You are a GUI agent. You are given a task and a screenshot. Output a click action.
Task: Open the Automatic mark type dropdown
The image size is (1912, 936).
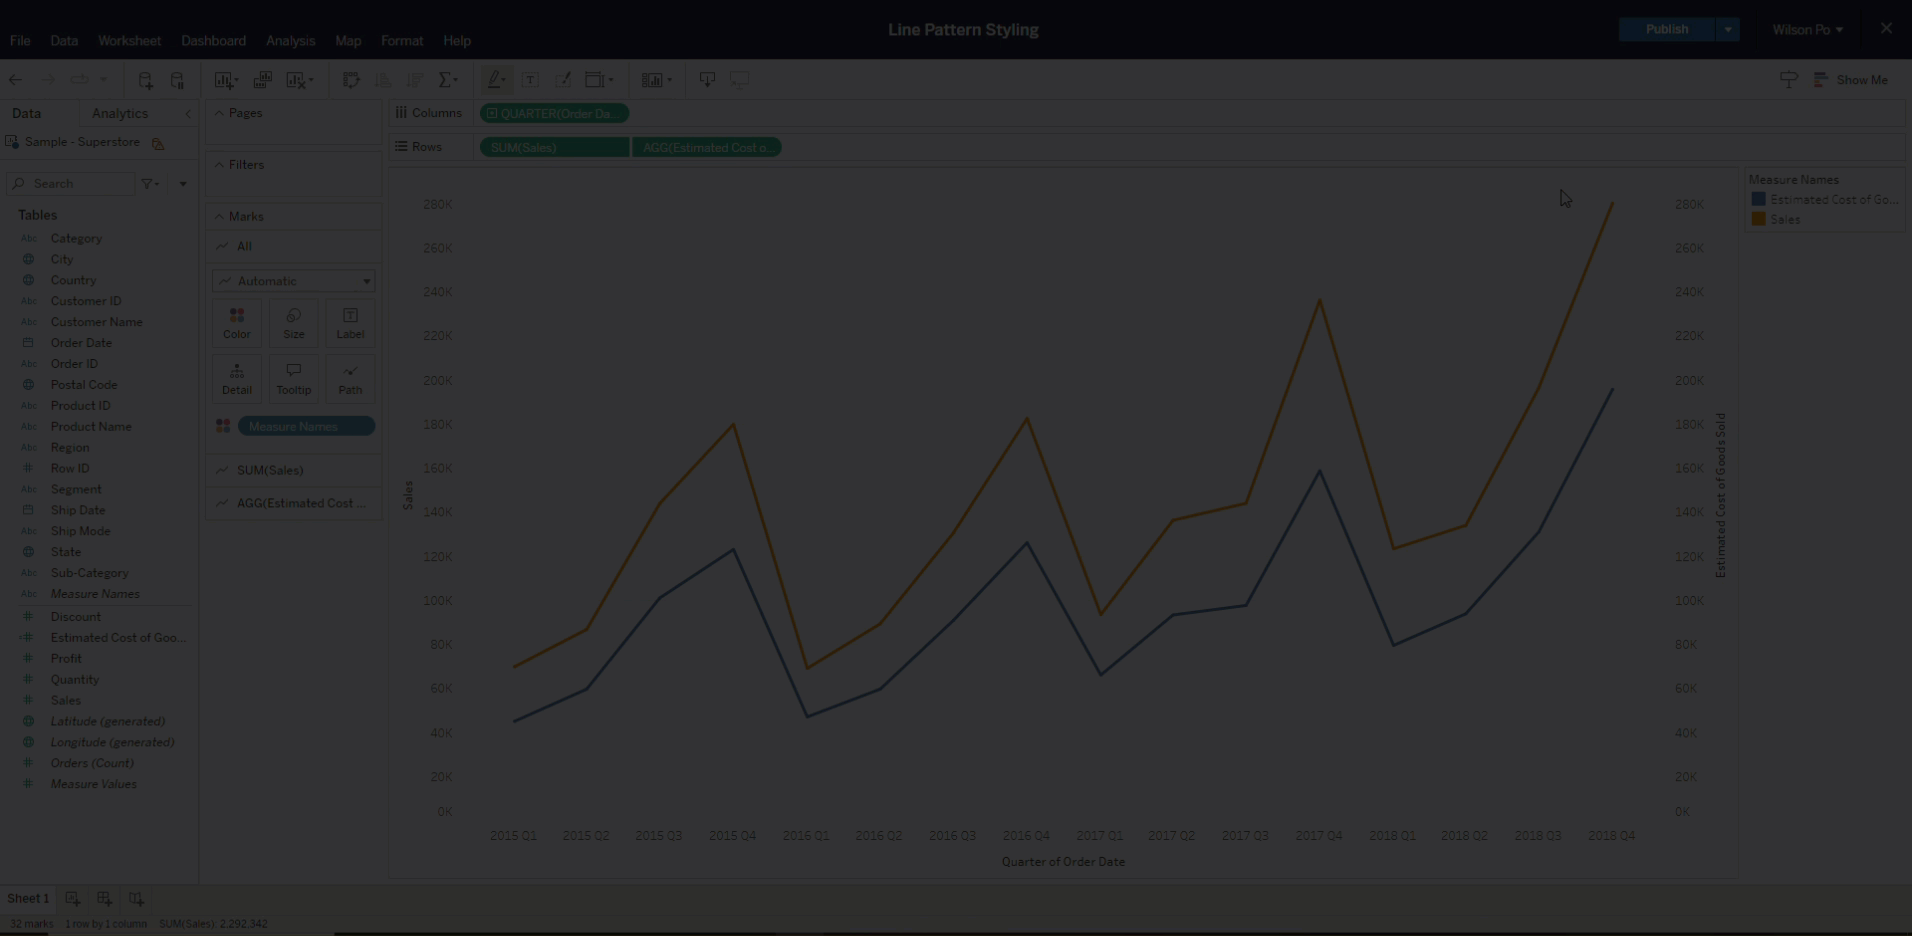tap(294, 281)
